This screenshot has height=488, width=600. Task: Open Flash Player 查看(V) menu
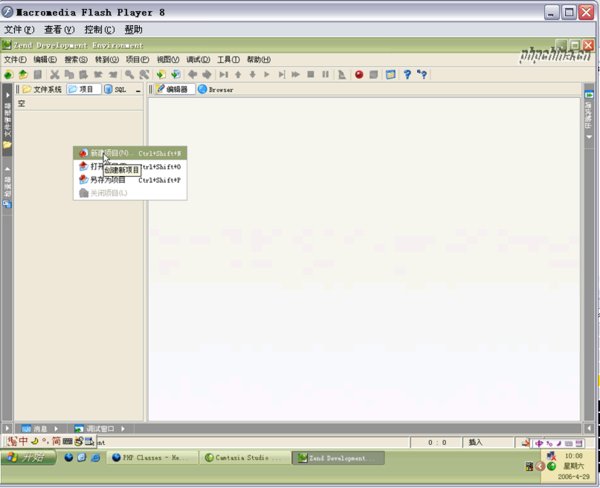point(59,29)
